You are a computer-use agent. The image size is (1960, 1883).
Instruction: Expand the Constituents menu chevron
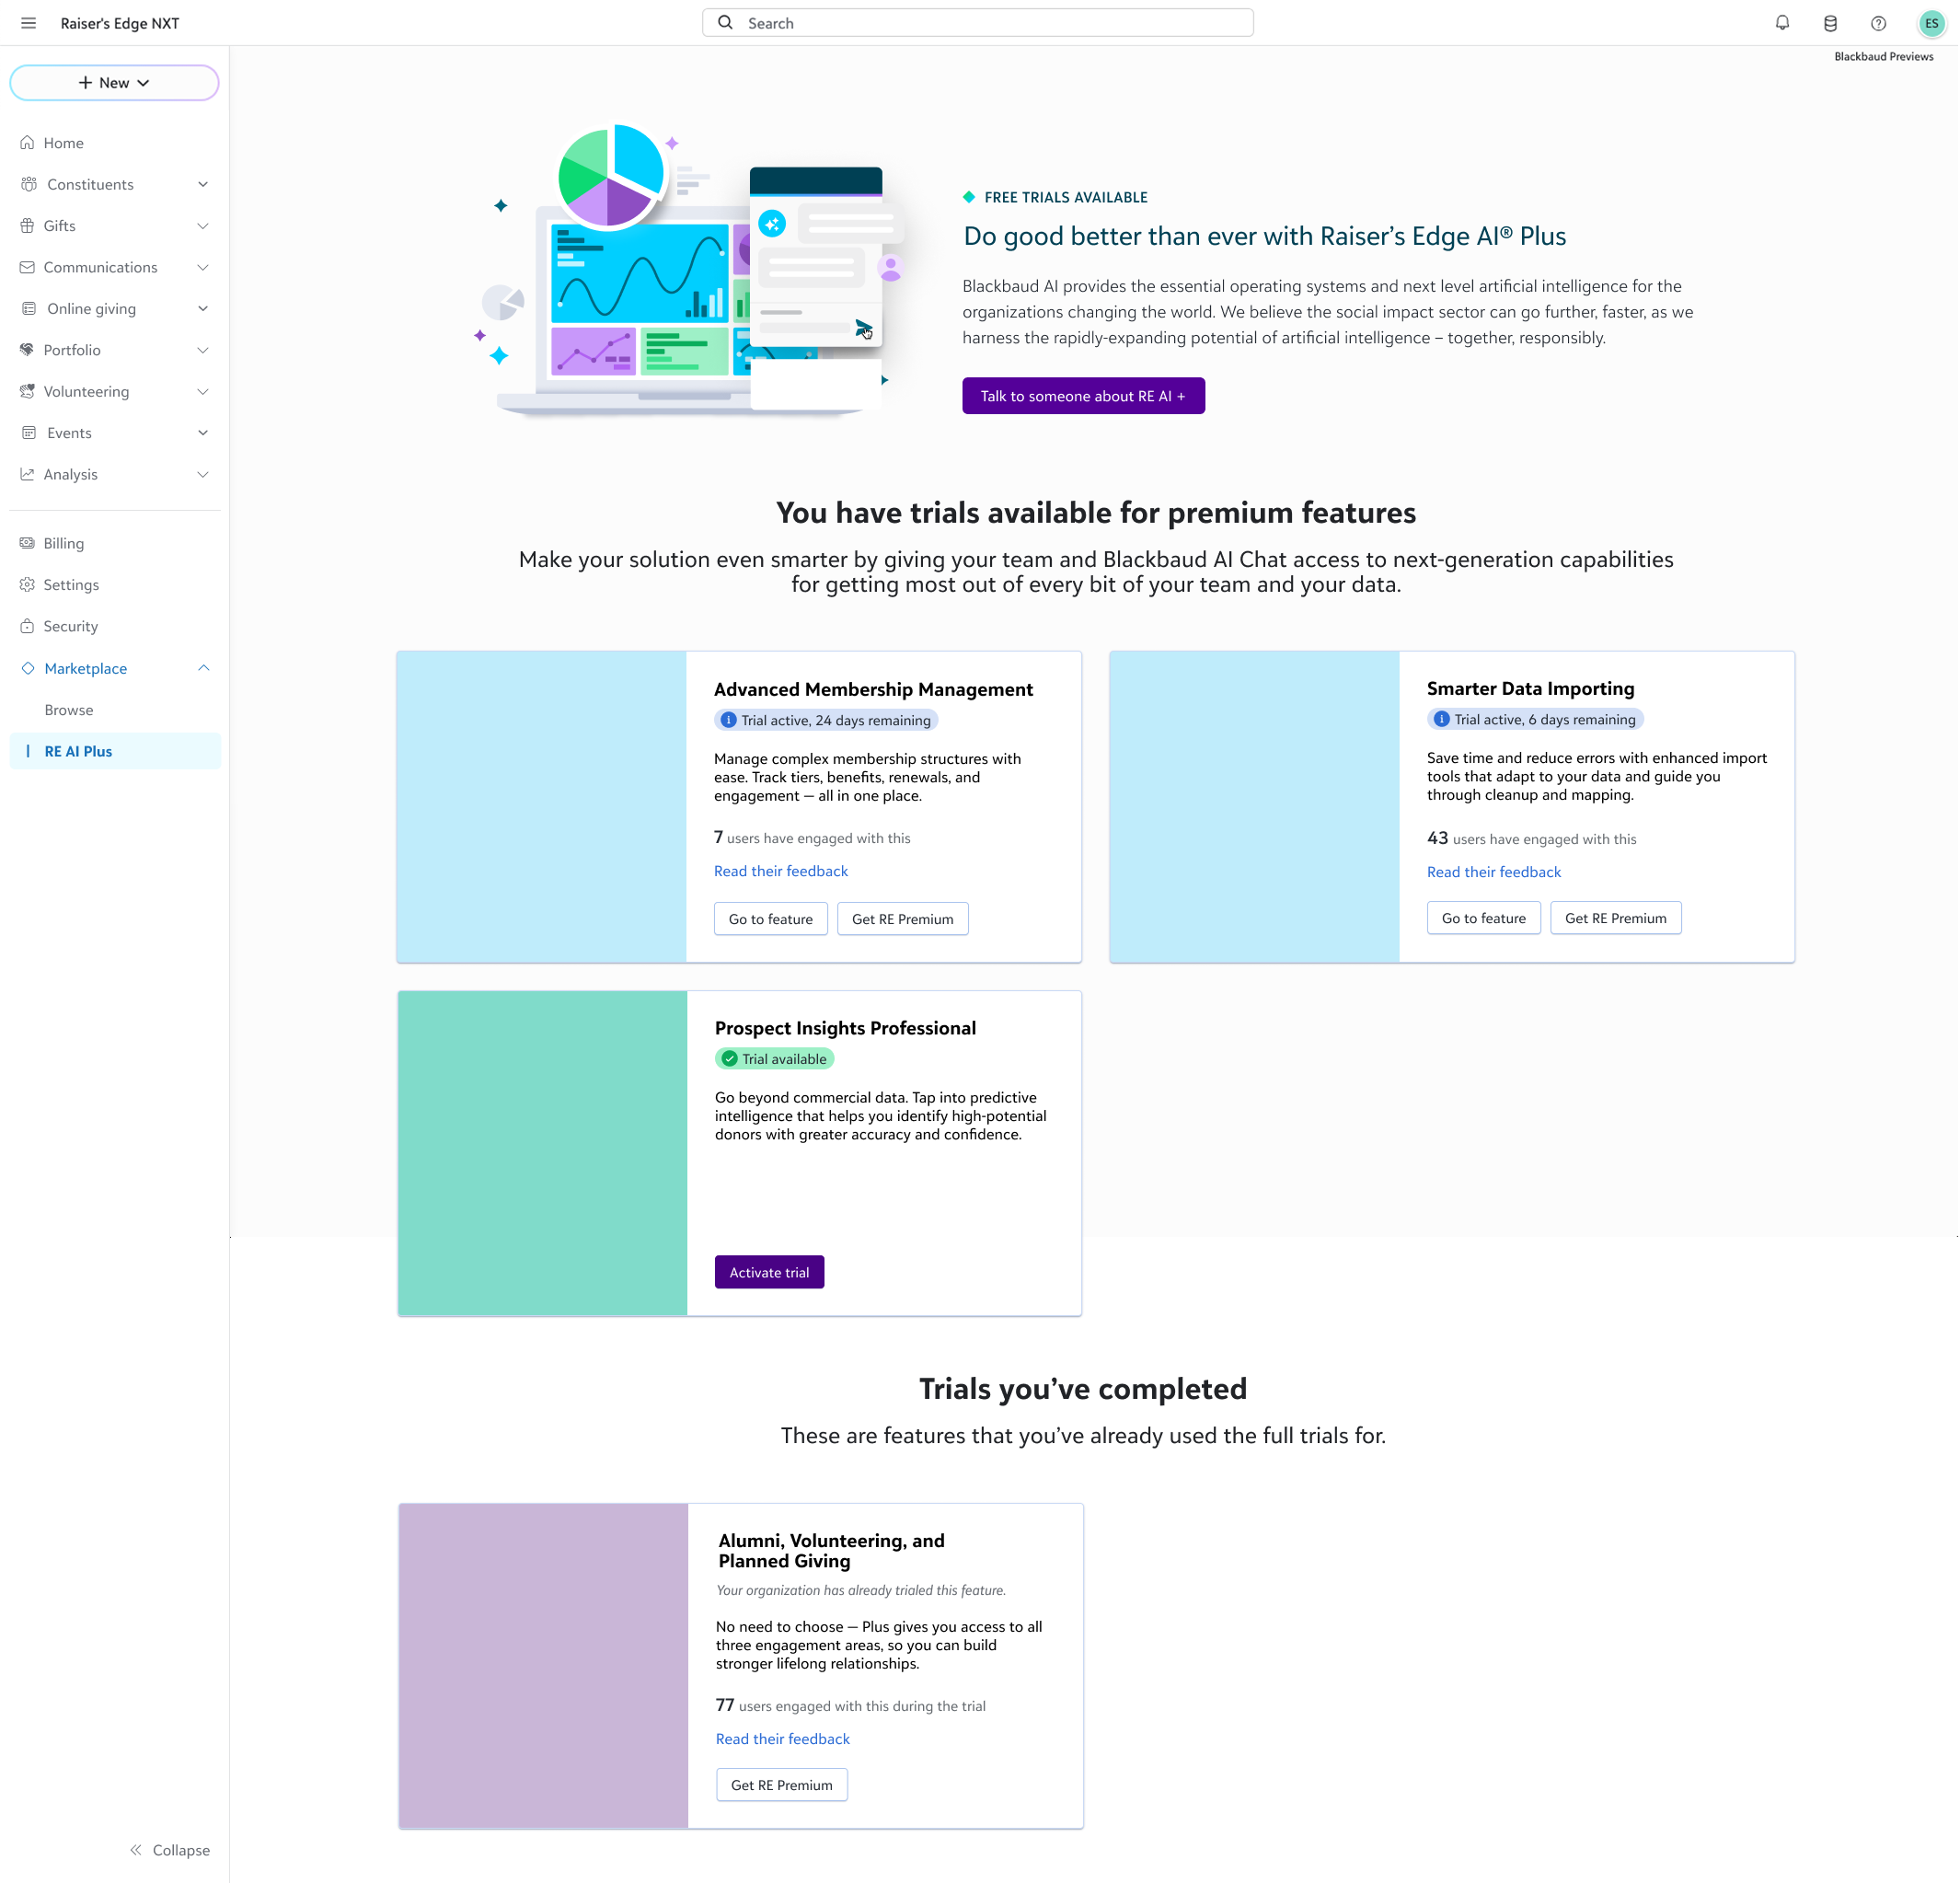coord(203,184)
